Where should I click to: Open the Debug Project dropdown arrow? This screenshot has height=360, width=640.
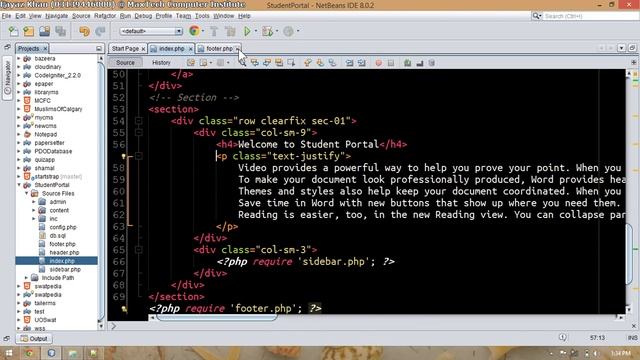click(277, 31)
